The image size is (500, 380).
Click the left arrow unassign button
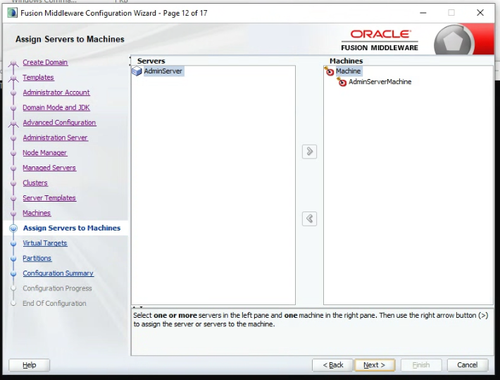click(309, 219)
